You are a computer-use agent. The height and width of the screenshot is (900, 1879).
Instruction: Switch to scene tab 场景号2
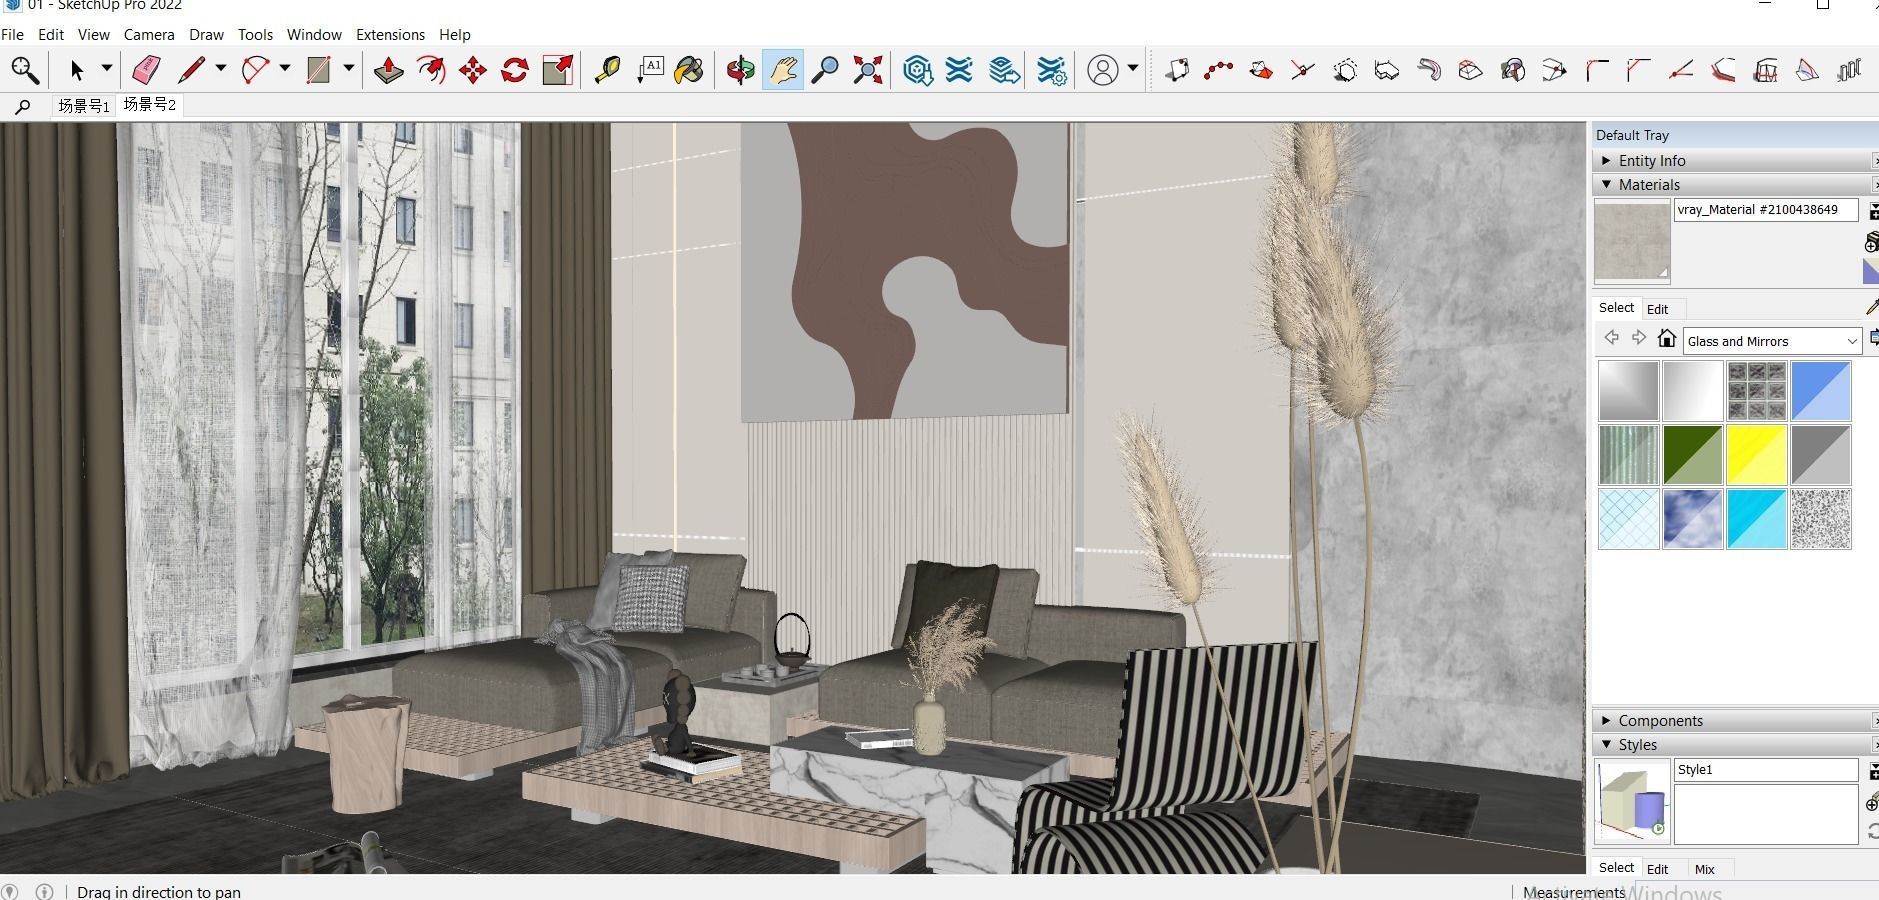tap(150, 105)
